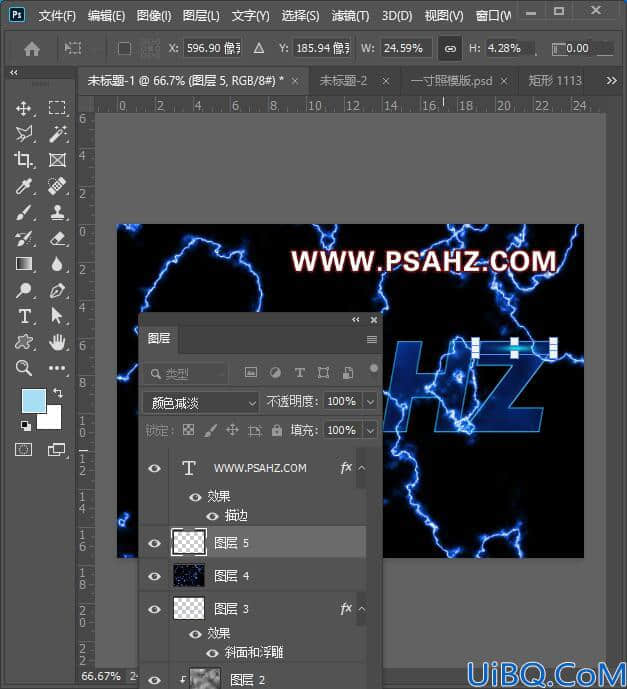The image size is (627, 689).
Task: Hide effects of the WWW.PSAHZ.COM layer
Action: (x=195, y=497)
